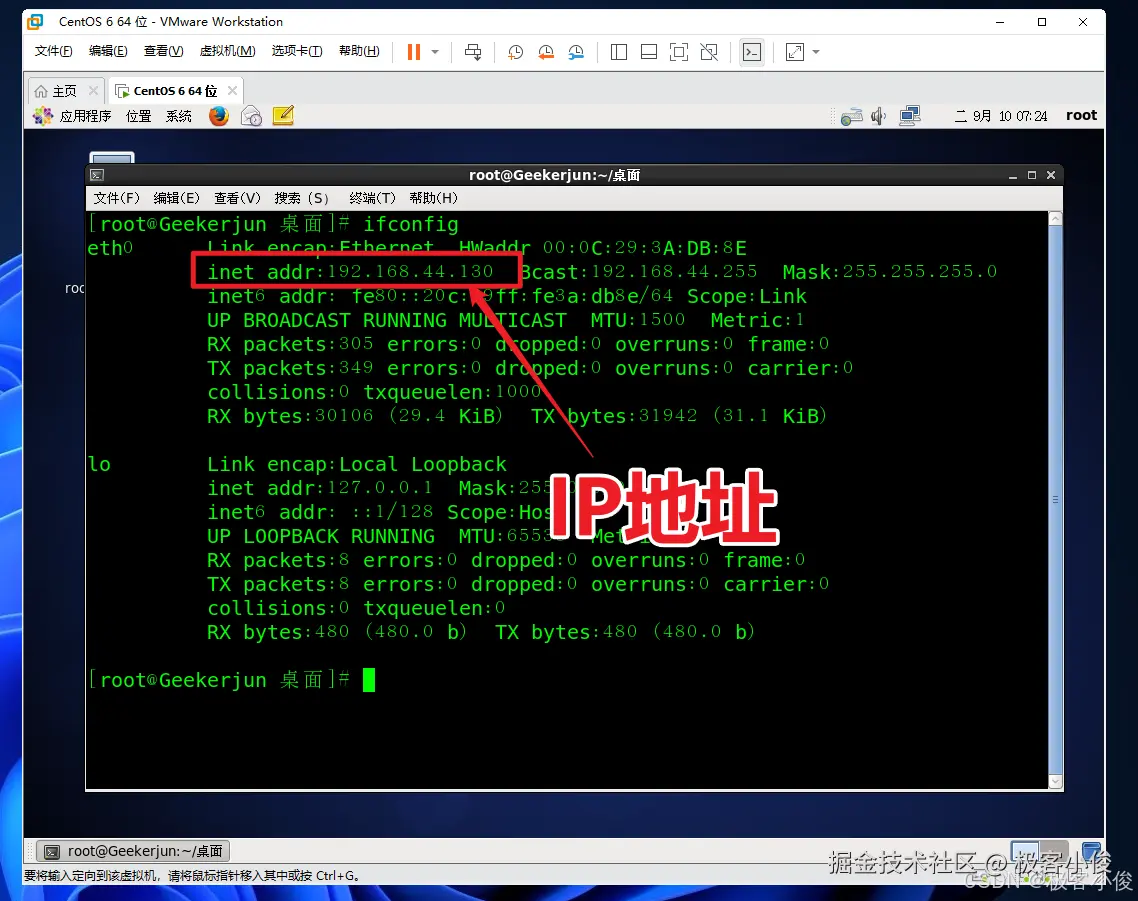The width and height of the screenshot is (1138, 901).
Task: Close the terminal window
Action: click(1050, 176)
